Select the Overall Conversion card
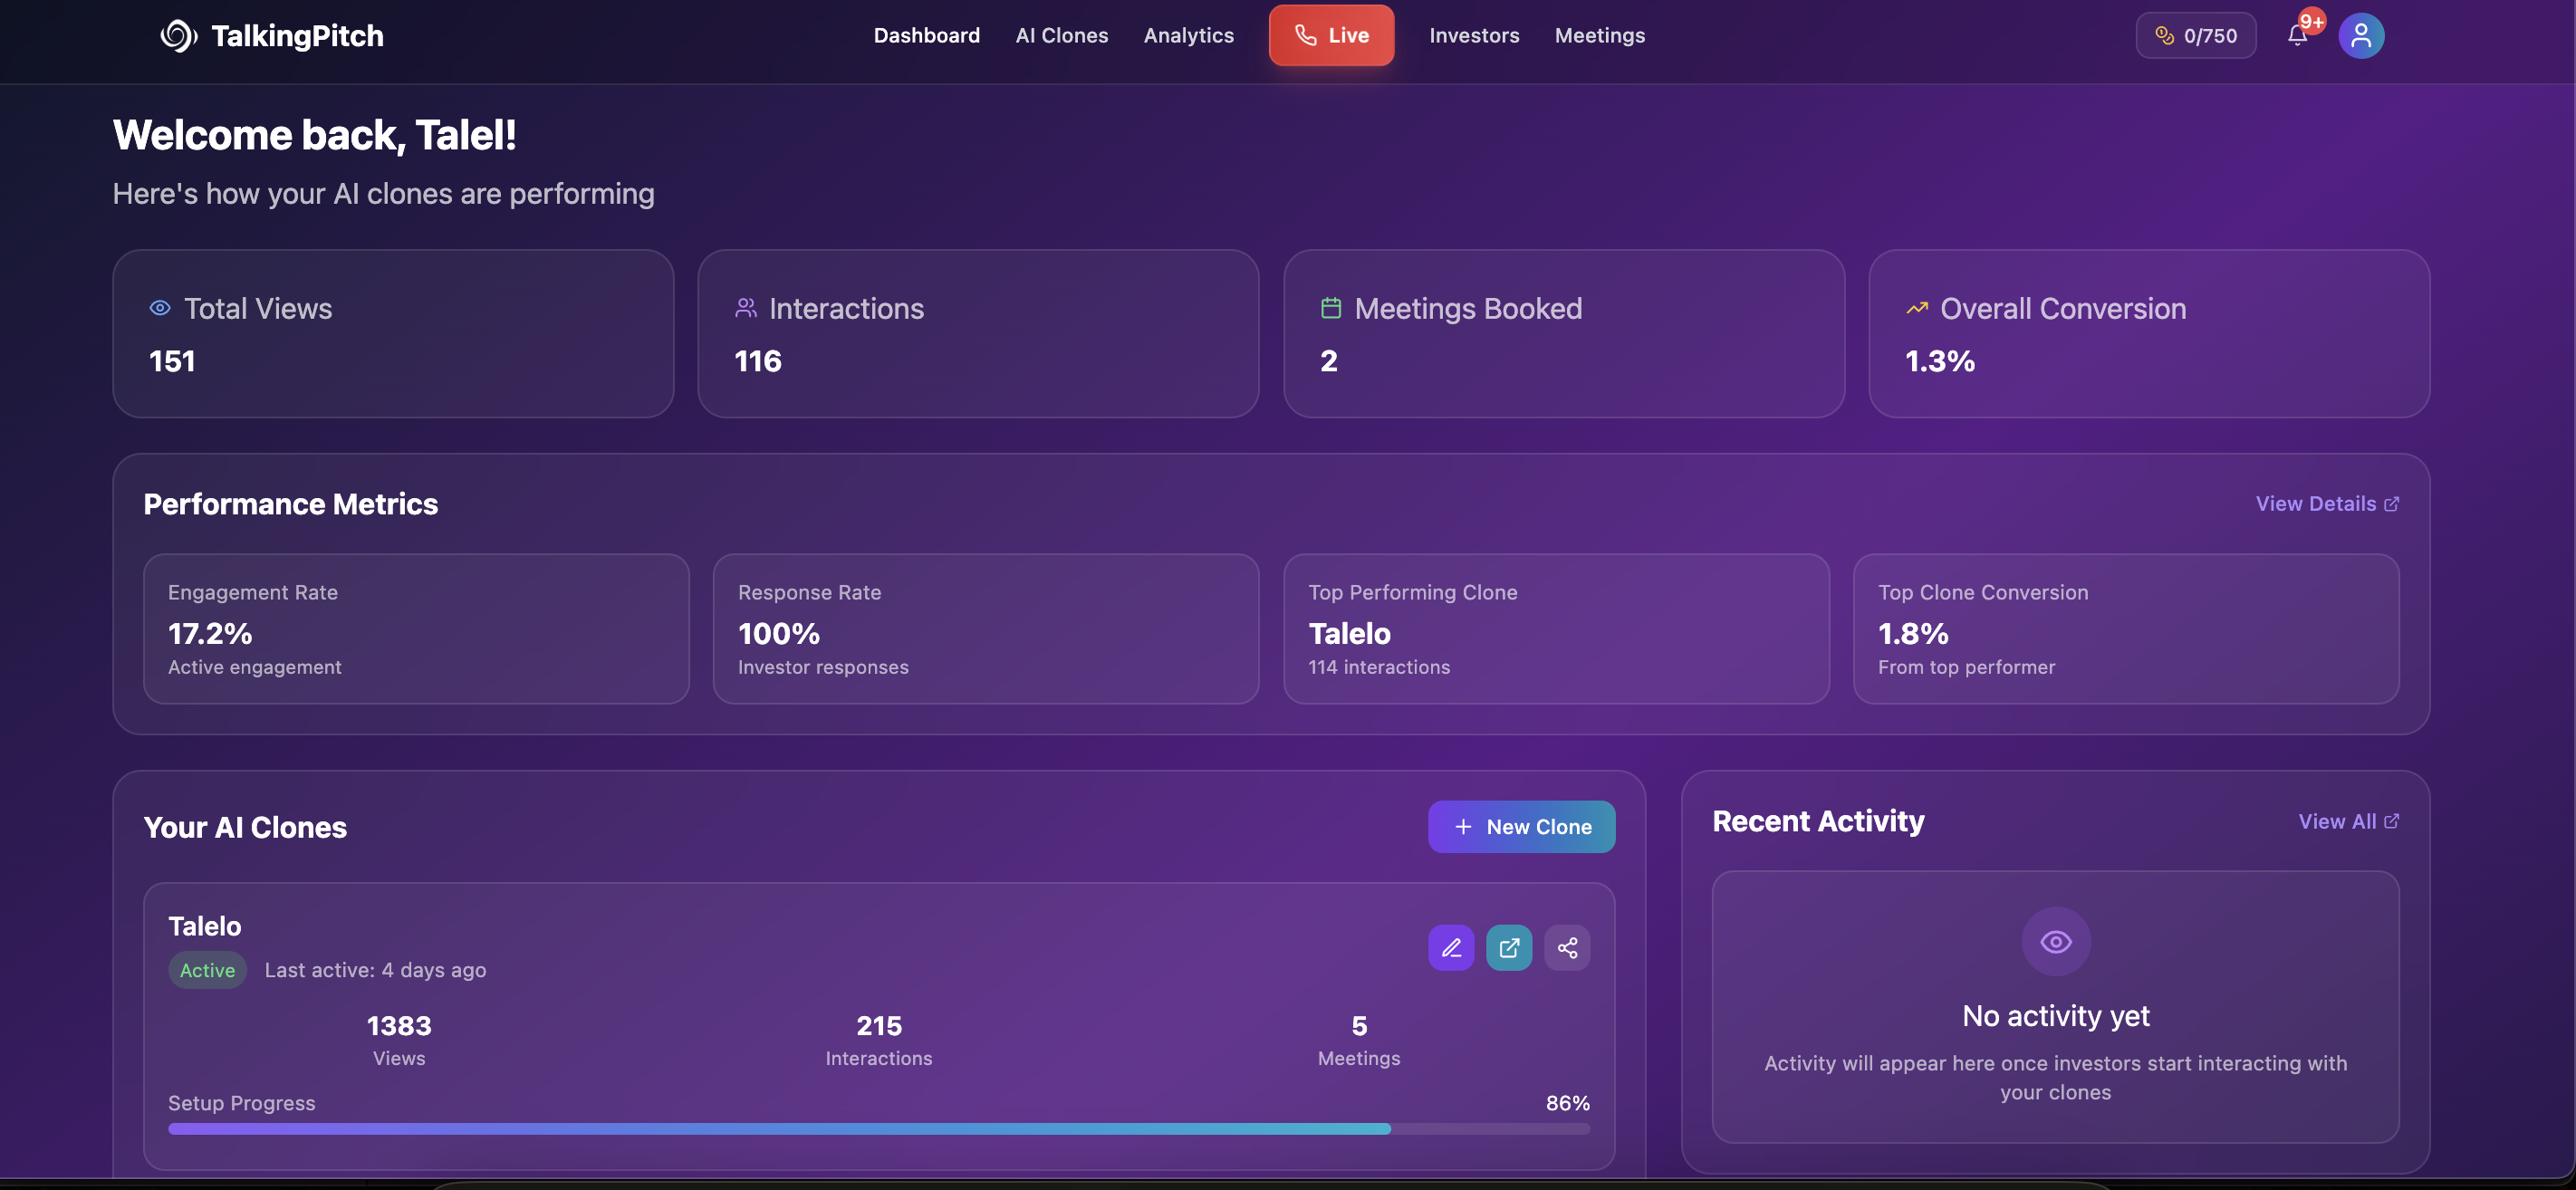Viewport: 2576px width, 1190px height. (x=2149, y=334)
